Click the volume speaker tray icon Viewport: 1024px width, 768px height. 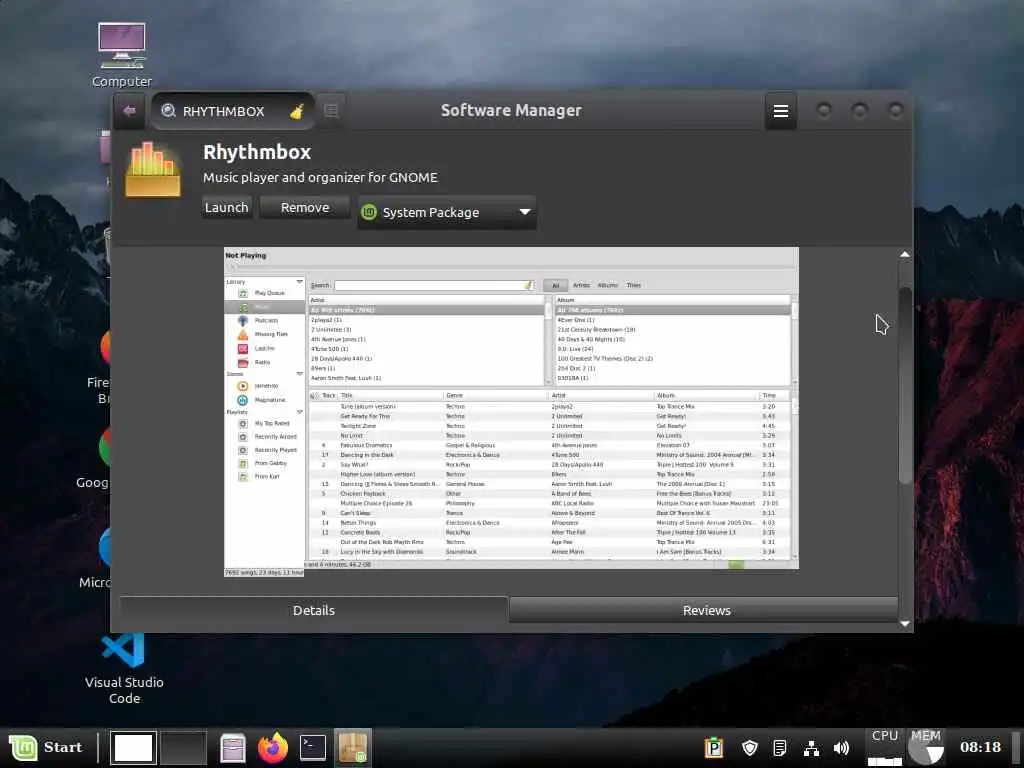(x=842, y=748)
